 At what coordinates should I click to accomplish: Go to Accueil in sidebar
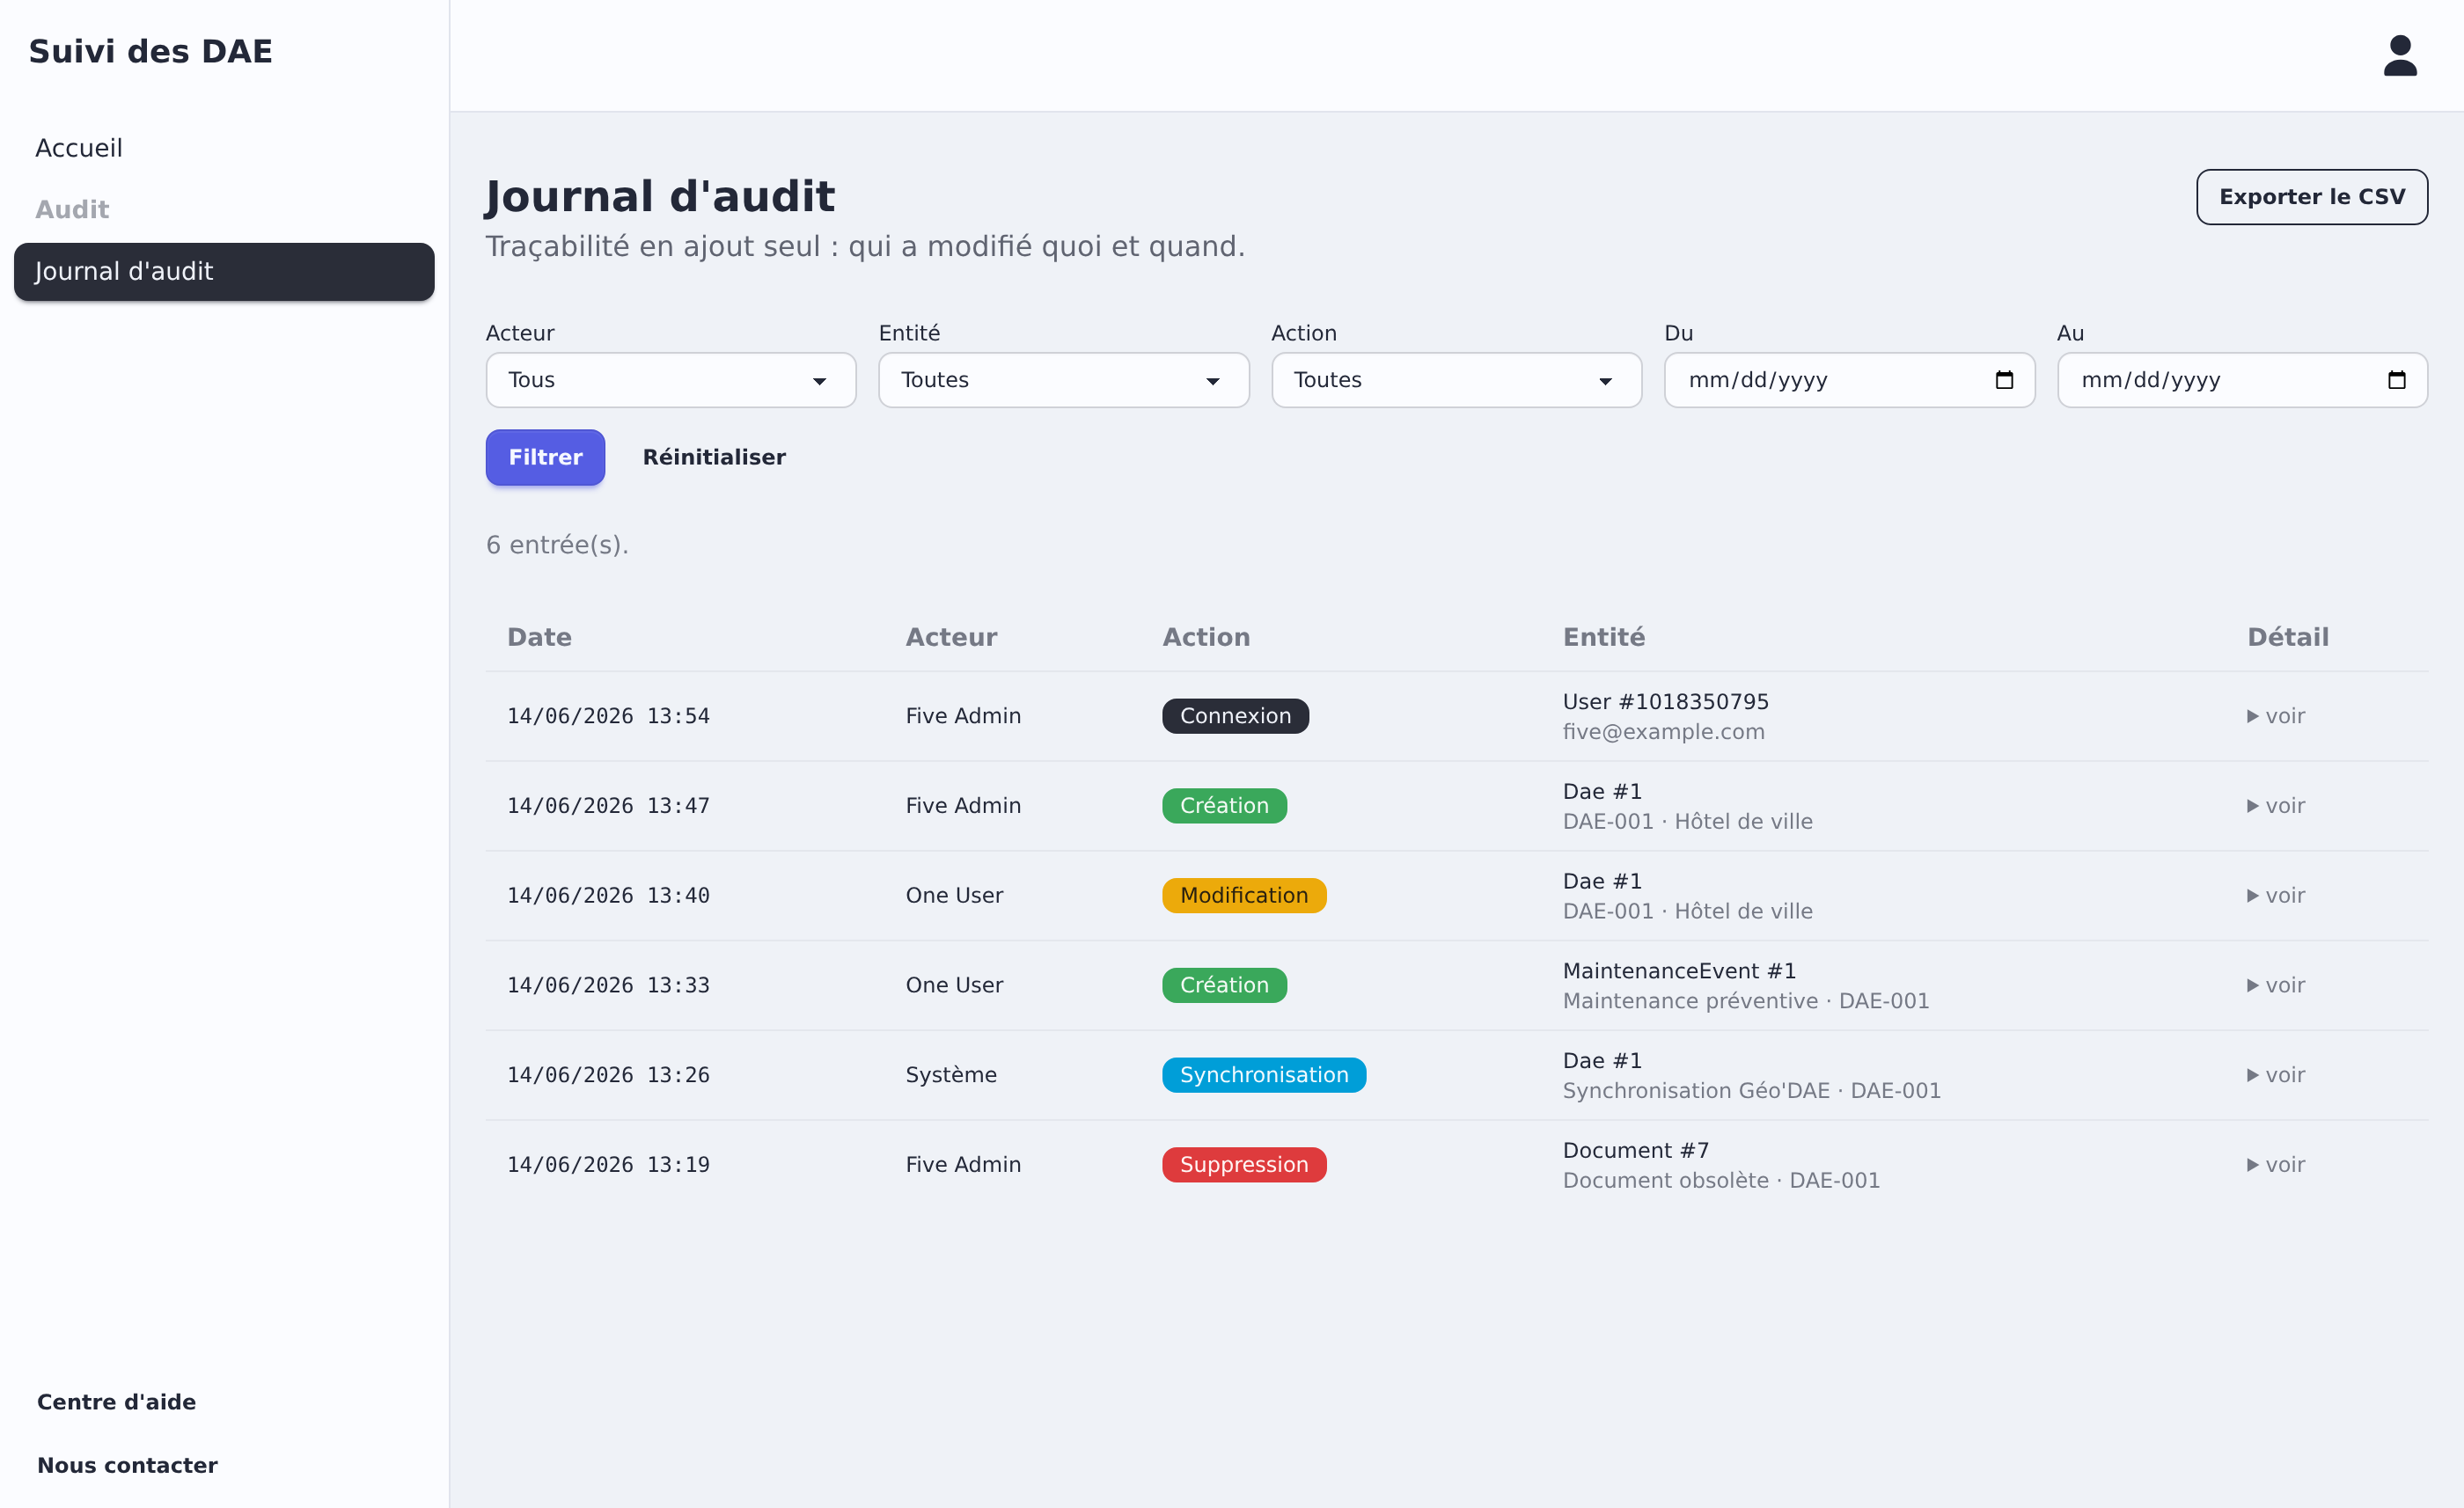[x=79, y=148]
